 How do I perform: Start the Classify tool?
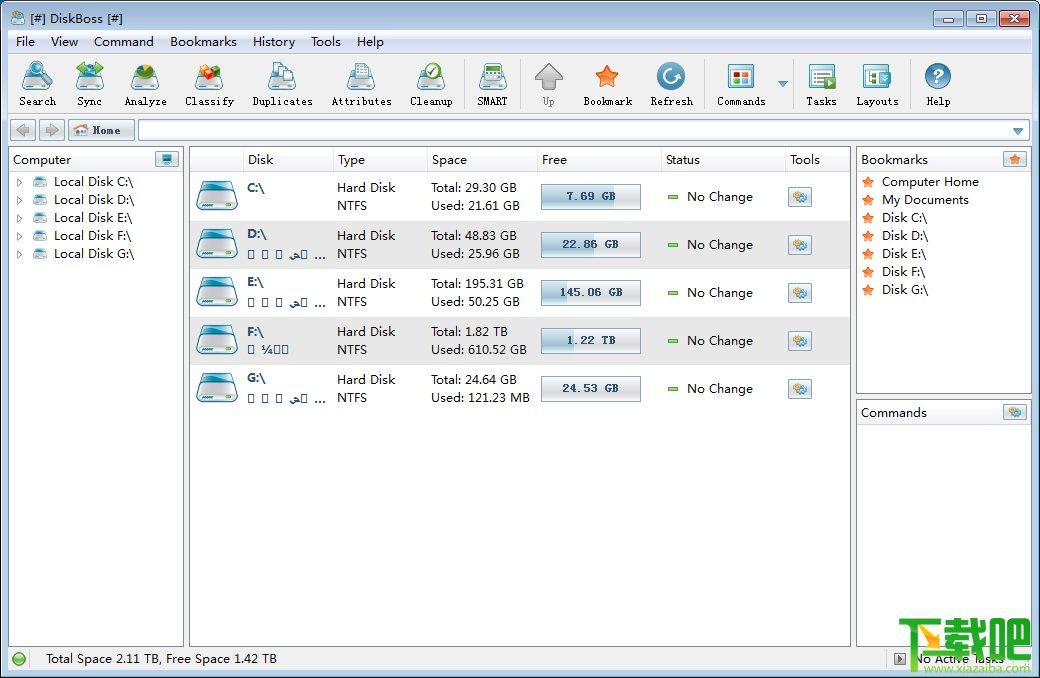click(210, 84)
